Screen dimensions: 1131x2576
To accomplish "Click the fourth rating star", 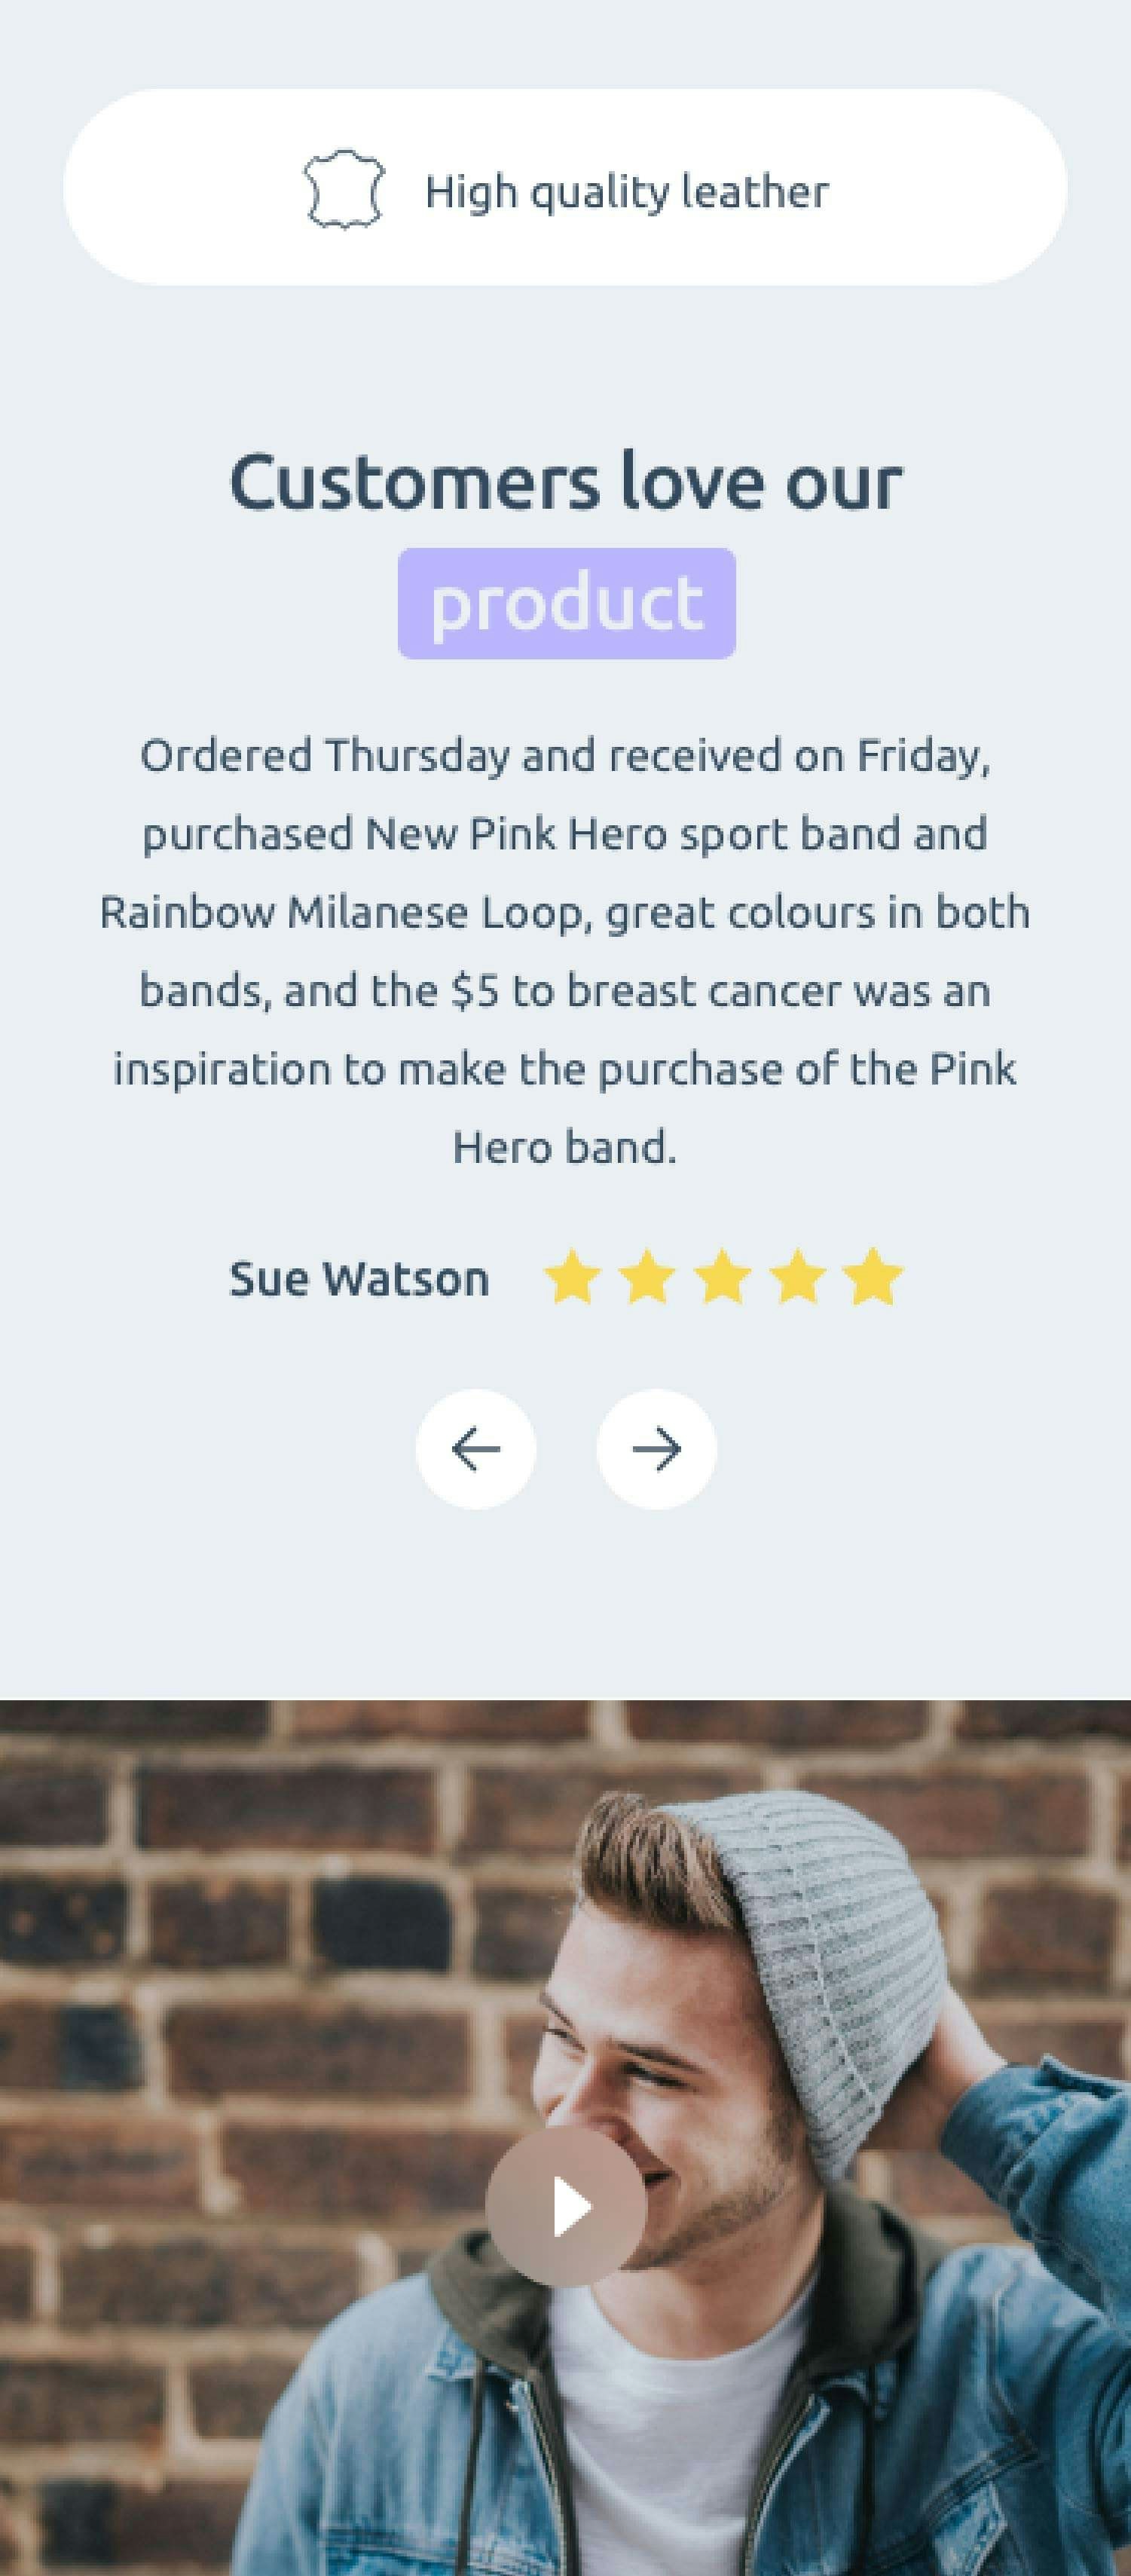I will click(798, 1277).
